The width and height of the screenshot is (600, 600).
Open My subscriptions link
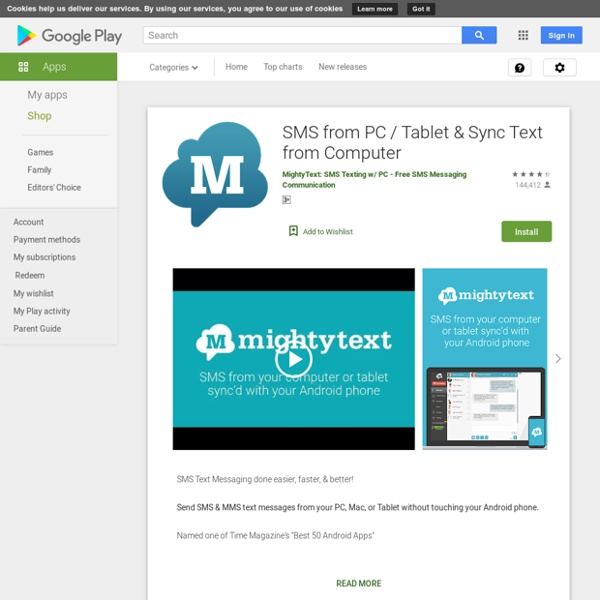[44, 257]
